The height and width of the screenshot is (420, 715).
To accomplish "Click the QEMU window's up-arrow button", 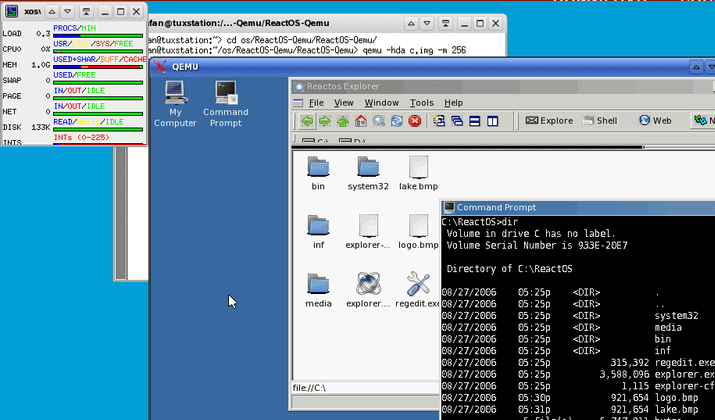I will [696, 67].
